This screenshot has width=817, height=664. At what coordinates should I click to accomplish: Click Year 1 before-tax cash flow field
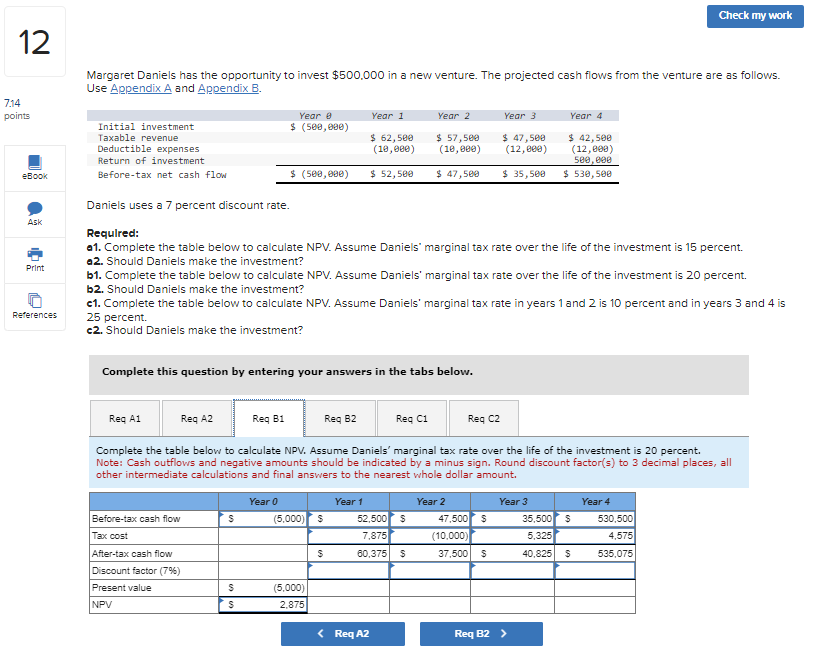point(349,519)
